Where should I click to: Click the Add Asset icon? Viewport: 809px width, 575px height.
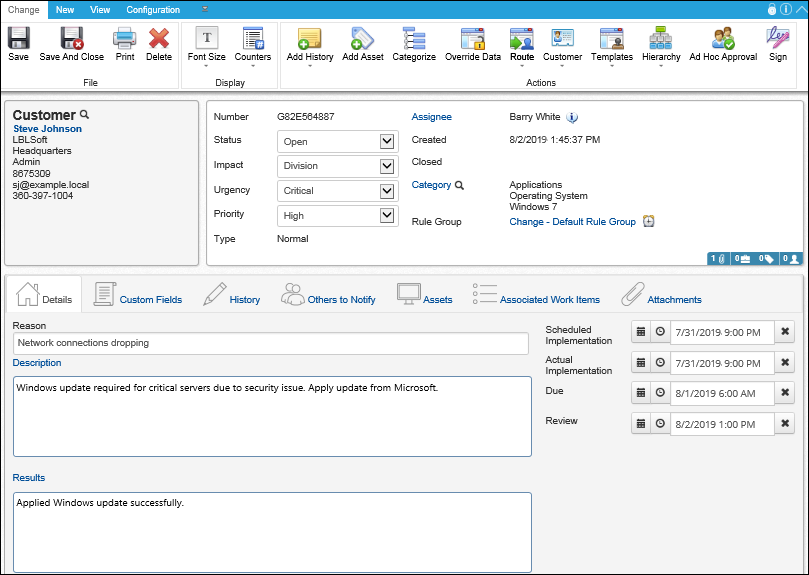(362, 39)
